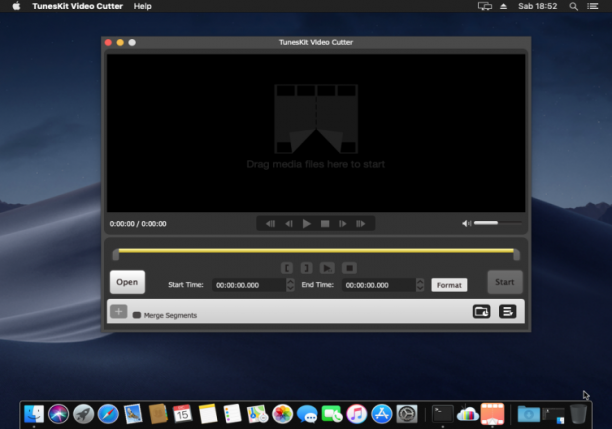Decrease End Time with the down stepper arrow
Viewport: 612px width, 429px height.
point(420,288)
